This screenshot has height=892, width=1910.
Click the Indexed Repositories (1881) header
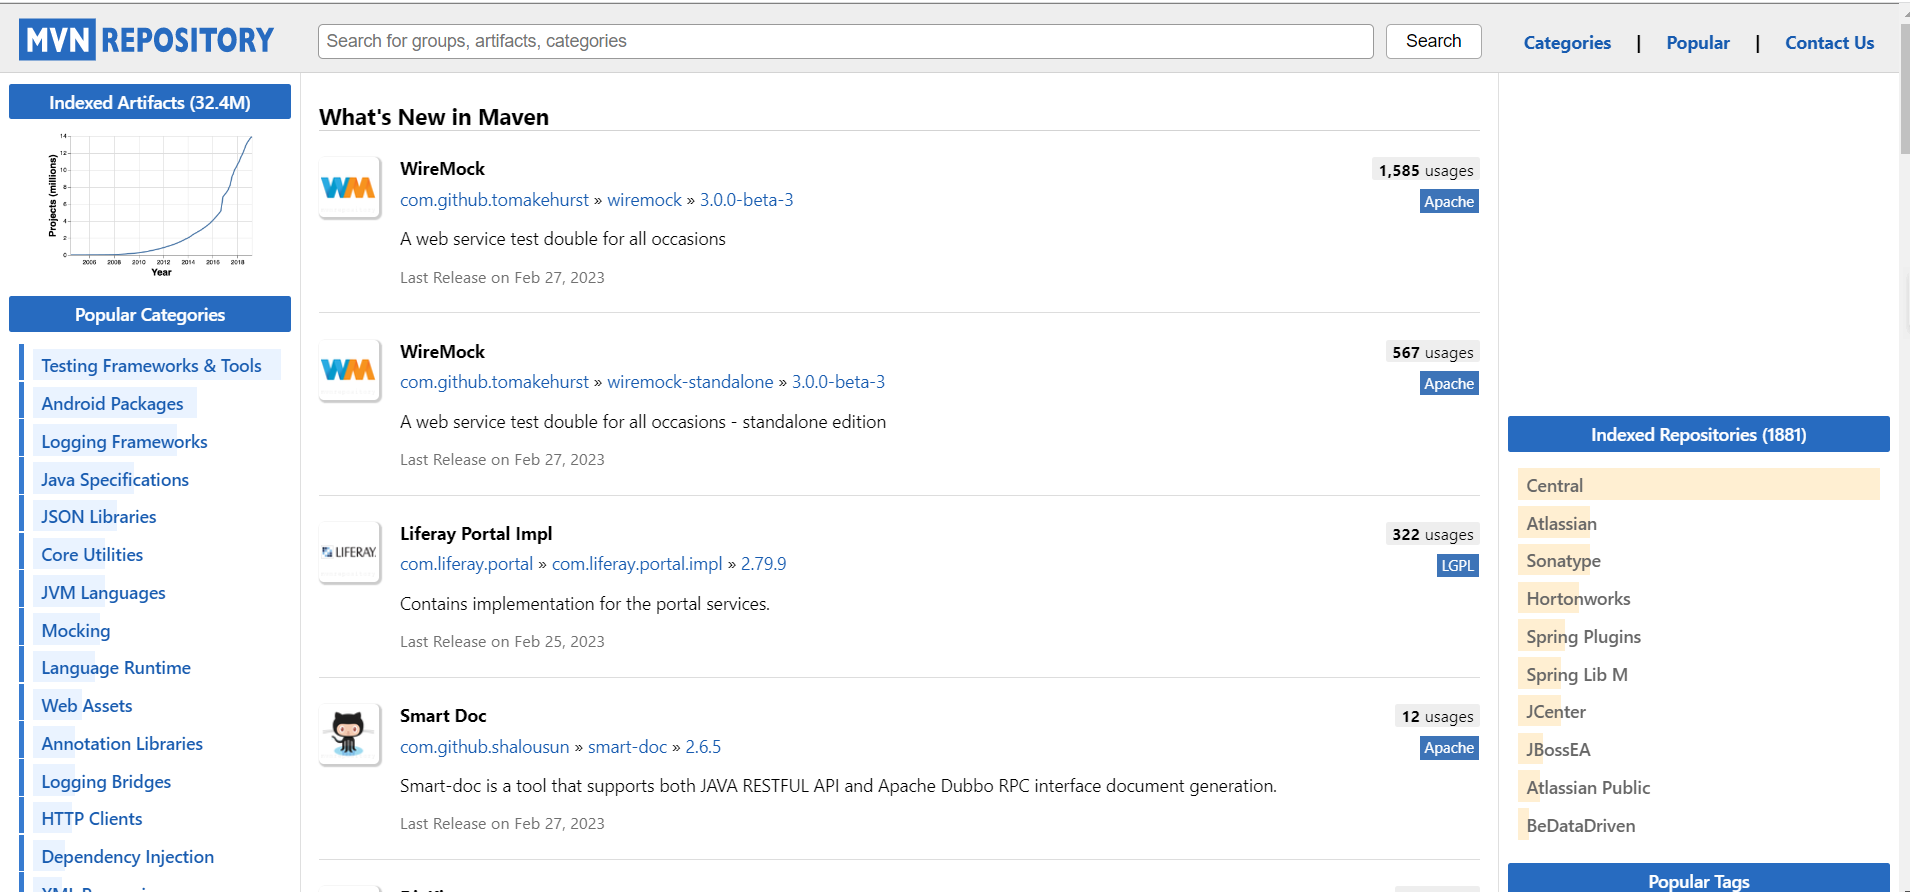[1698, 434]
